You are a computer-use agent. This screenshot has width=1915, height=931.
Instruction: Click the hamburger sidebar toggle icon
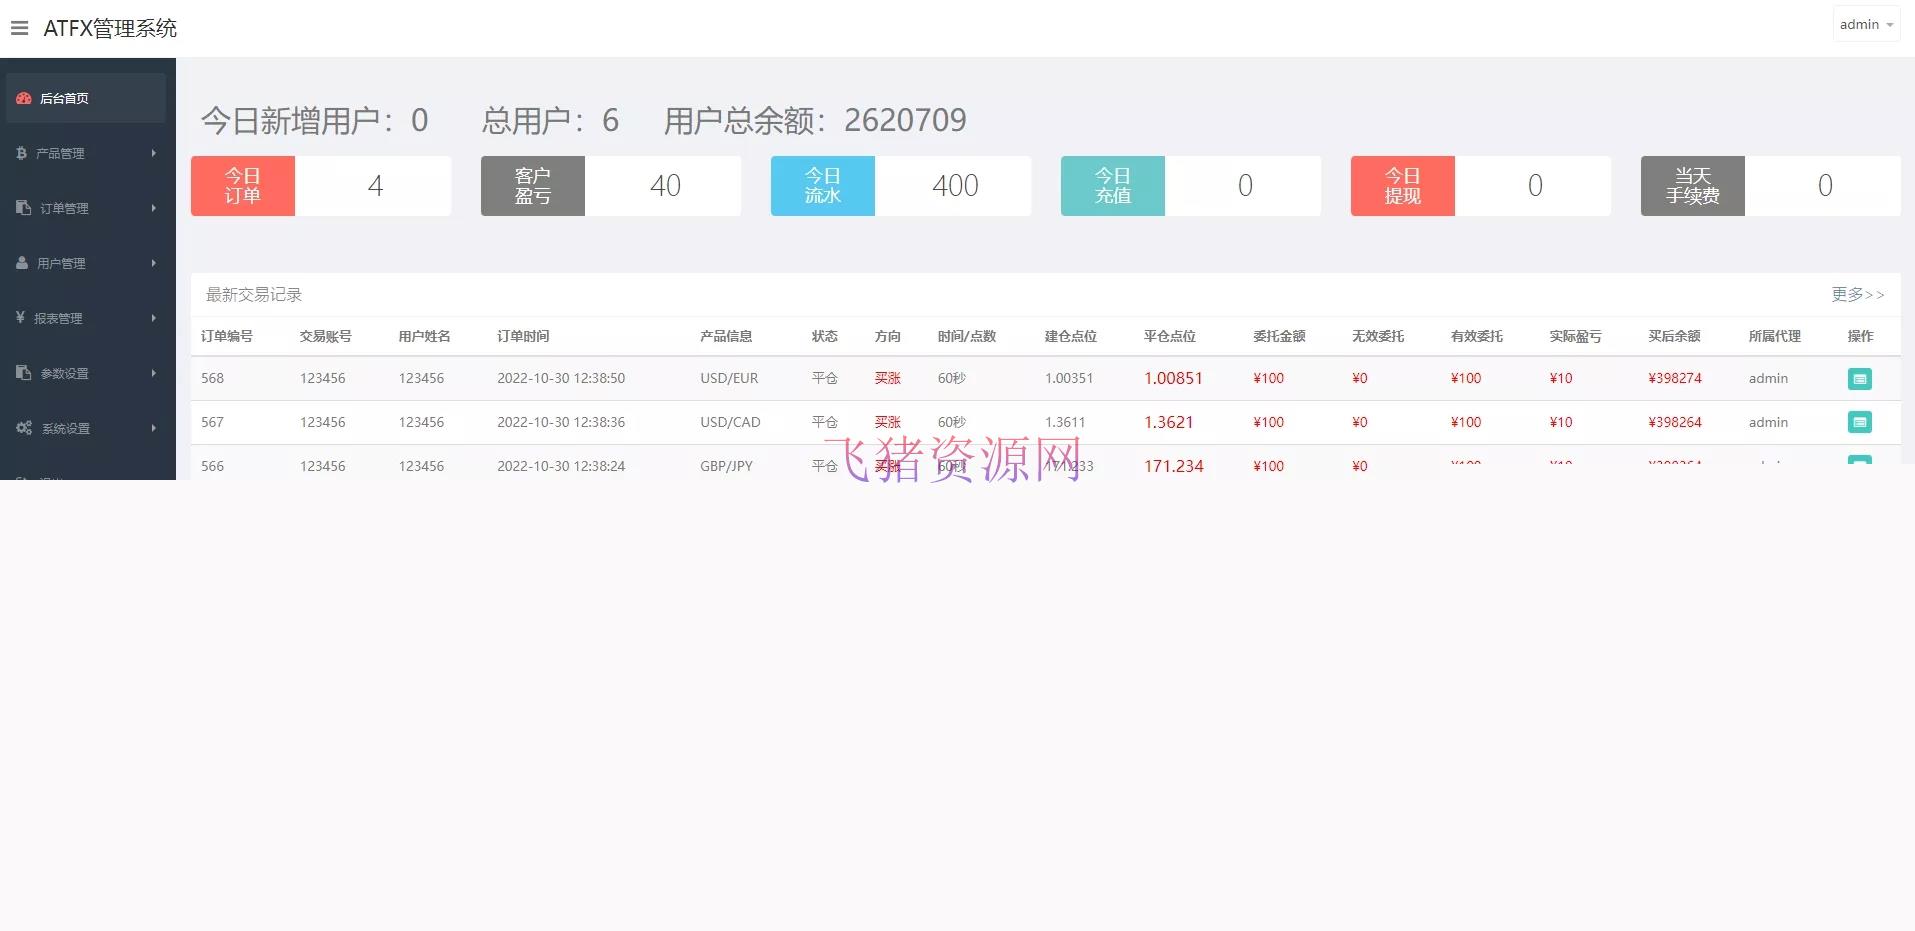pyautogui.click(x=18, y=27)
